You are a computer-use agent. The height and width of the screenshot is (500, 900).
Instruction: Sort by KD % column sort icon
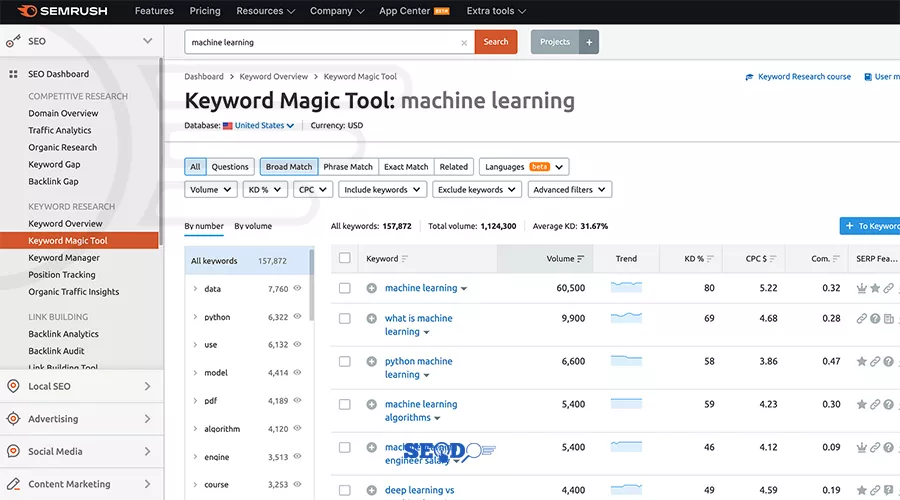(x=710, y=259)
